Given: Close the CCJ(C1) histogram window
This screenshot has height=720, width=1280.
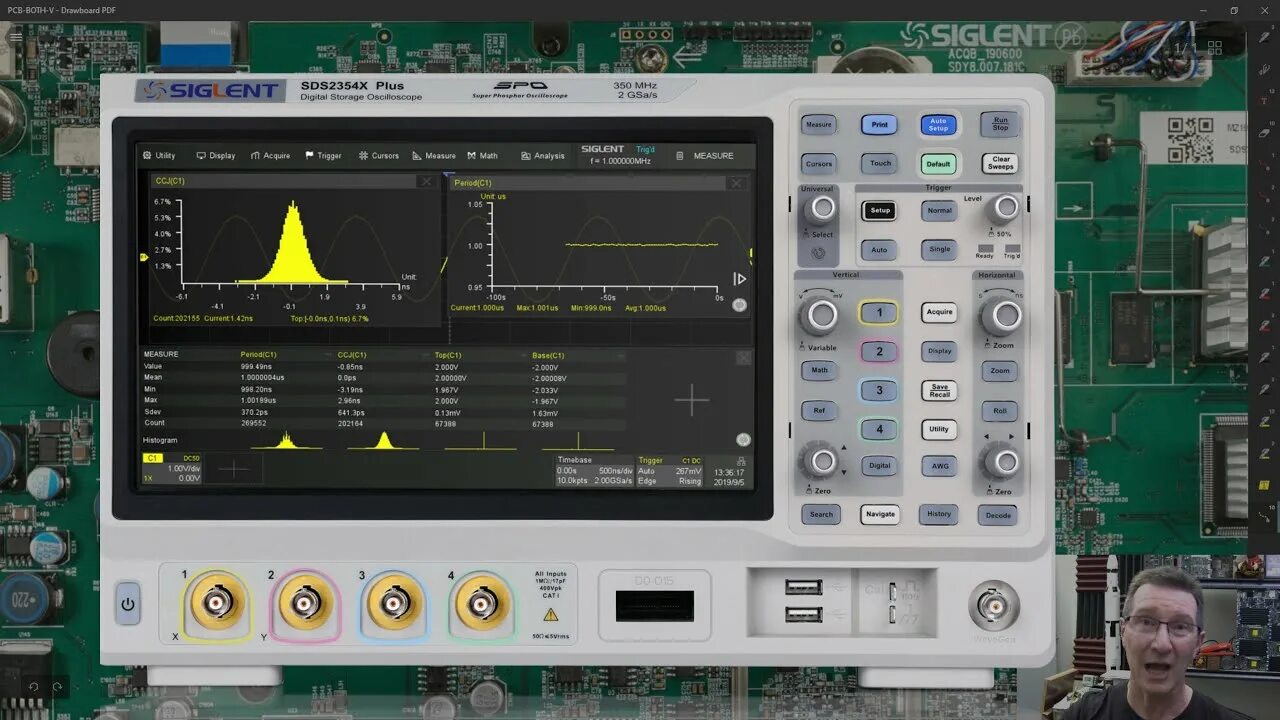Looking at the screenshot, I should point(427,182).
